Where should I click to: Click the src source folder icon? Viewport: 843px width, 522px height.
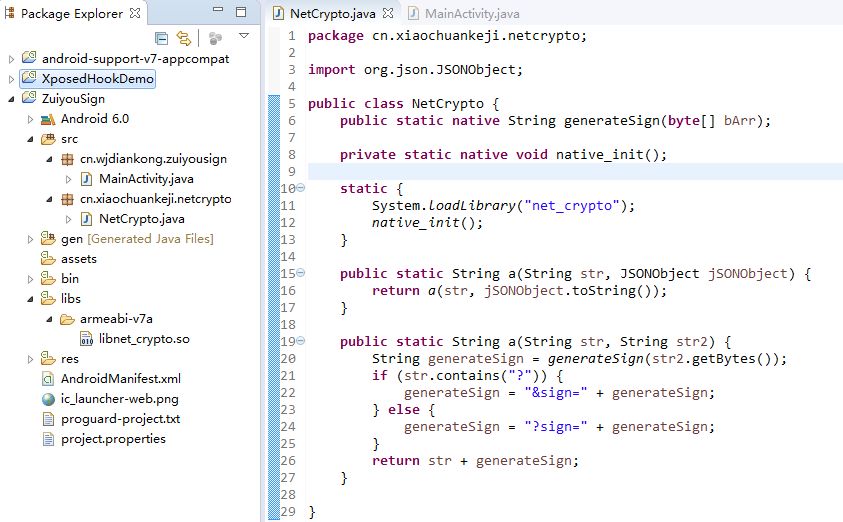[48, 139]
